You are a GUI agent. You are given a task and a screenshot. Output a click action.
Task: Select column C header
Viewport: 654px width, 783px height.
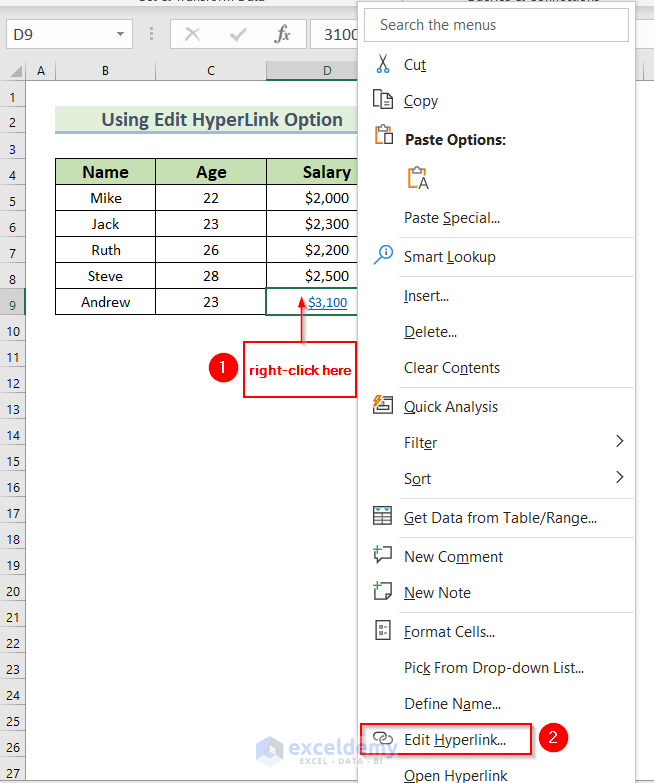(x=211, y=71)
